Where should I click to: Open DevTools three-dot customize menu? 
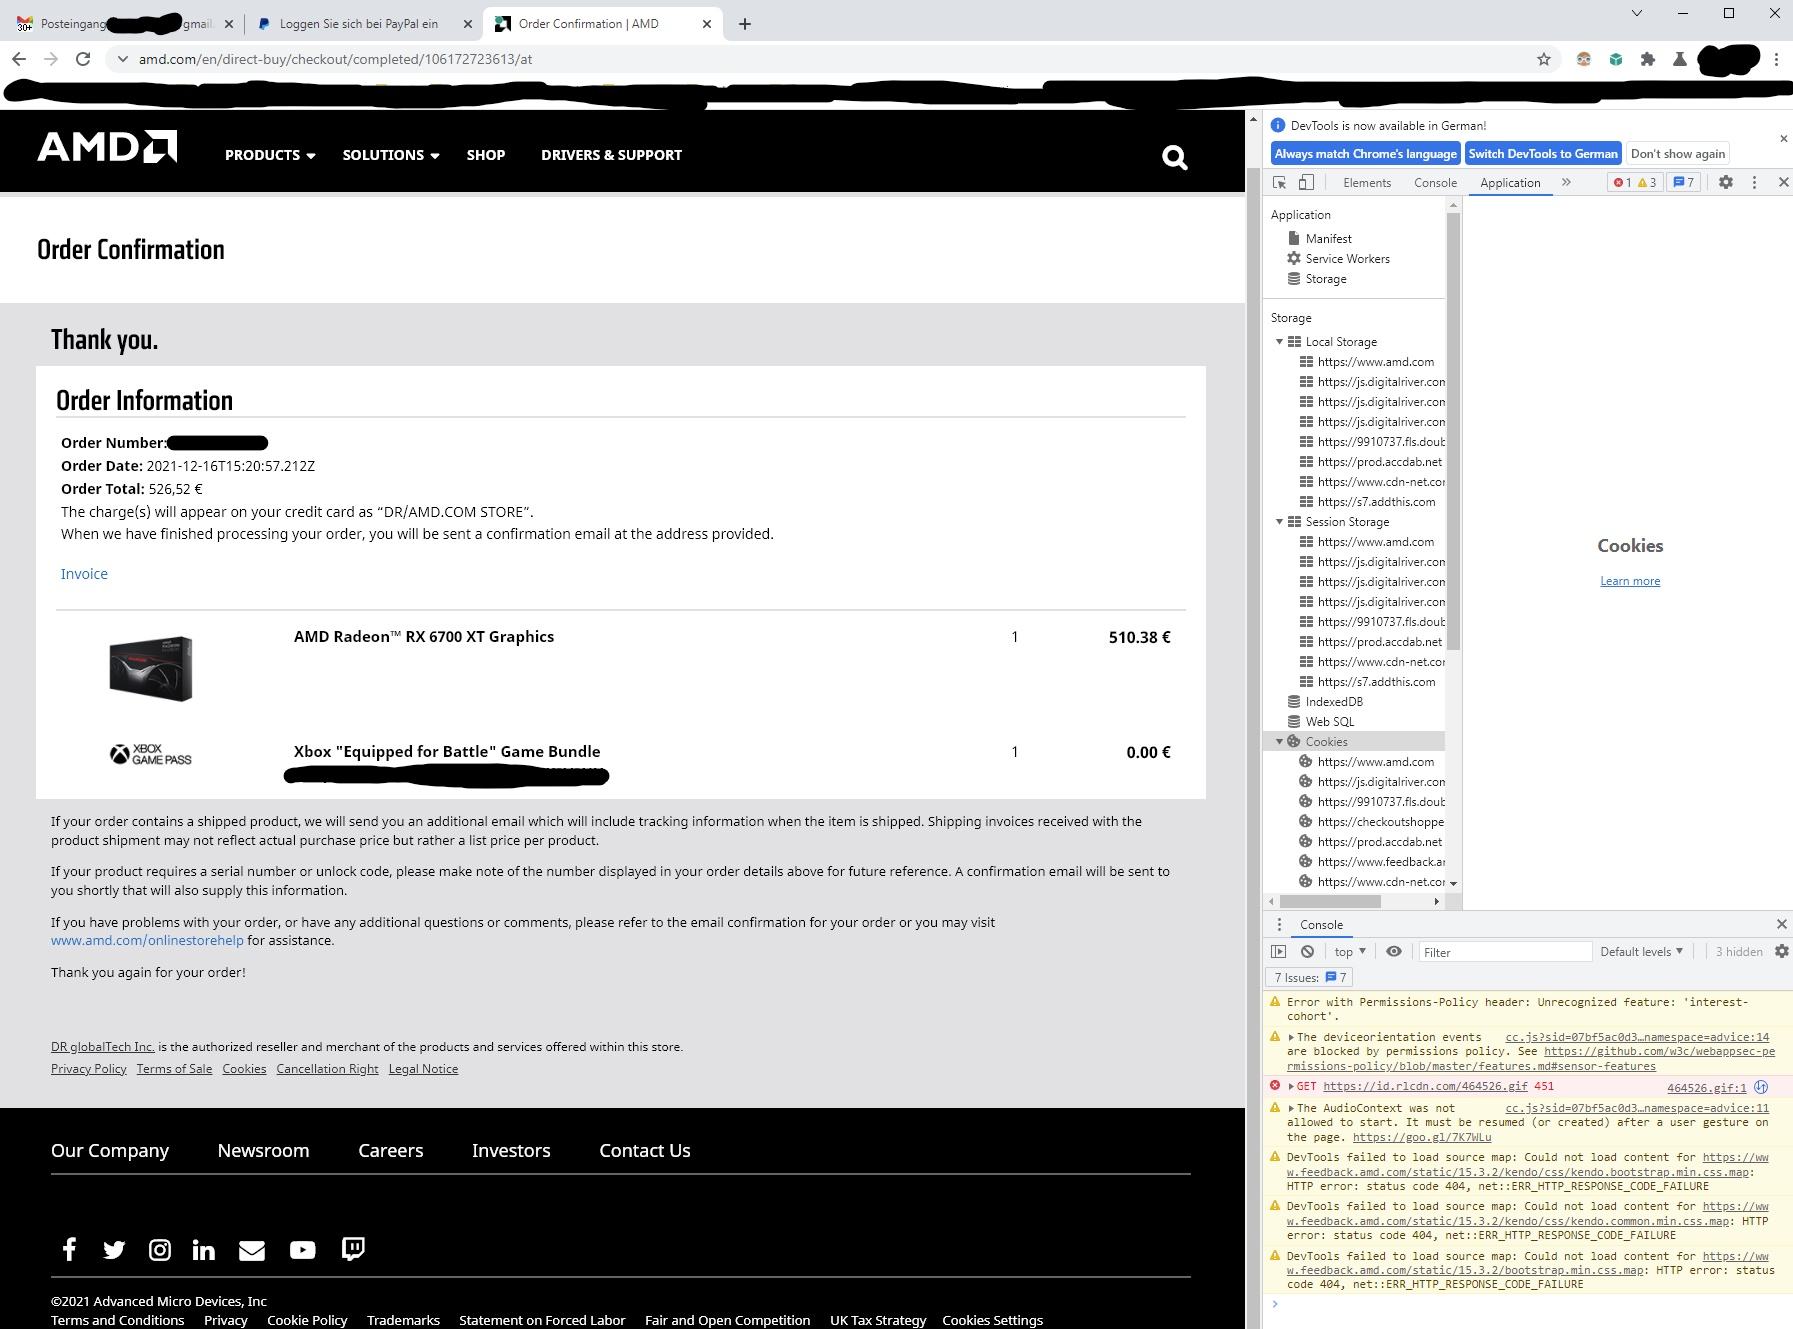[1754, 182]
